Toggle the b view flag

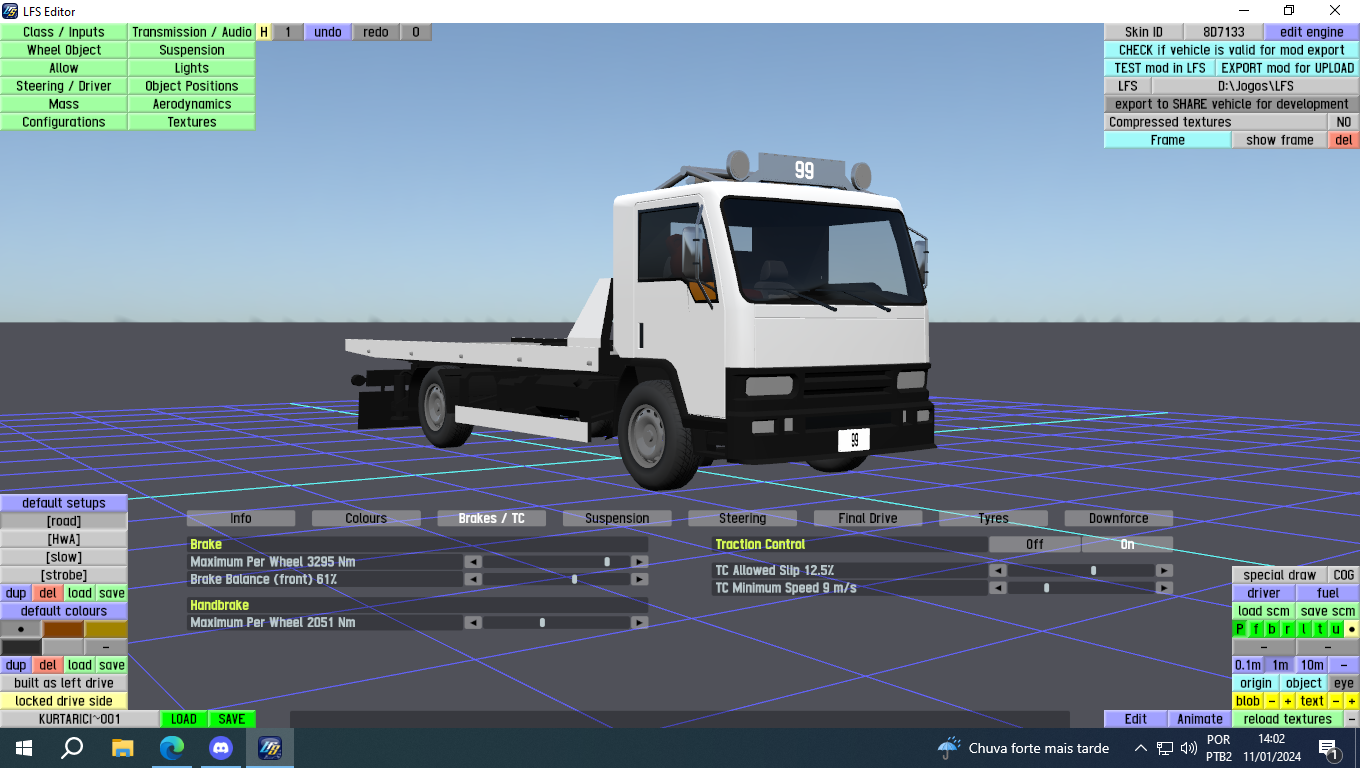[1272, 630]
